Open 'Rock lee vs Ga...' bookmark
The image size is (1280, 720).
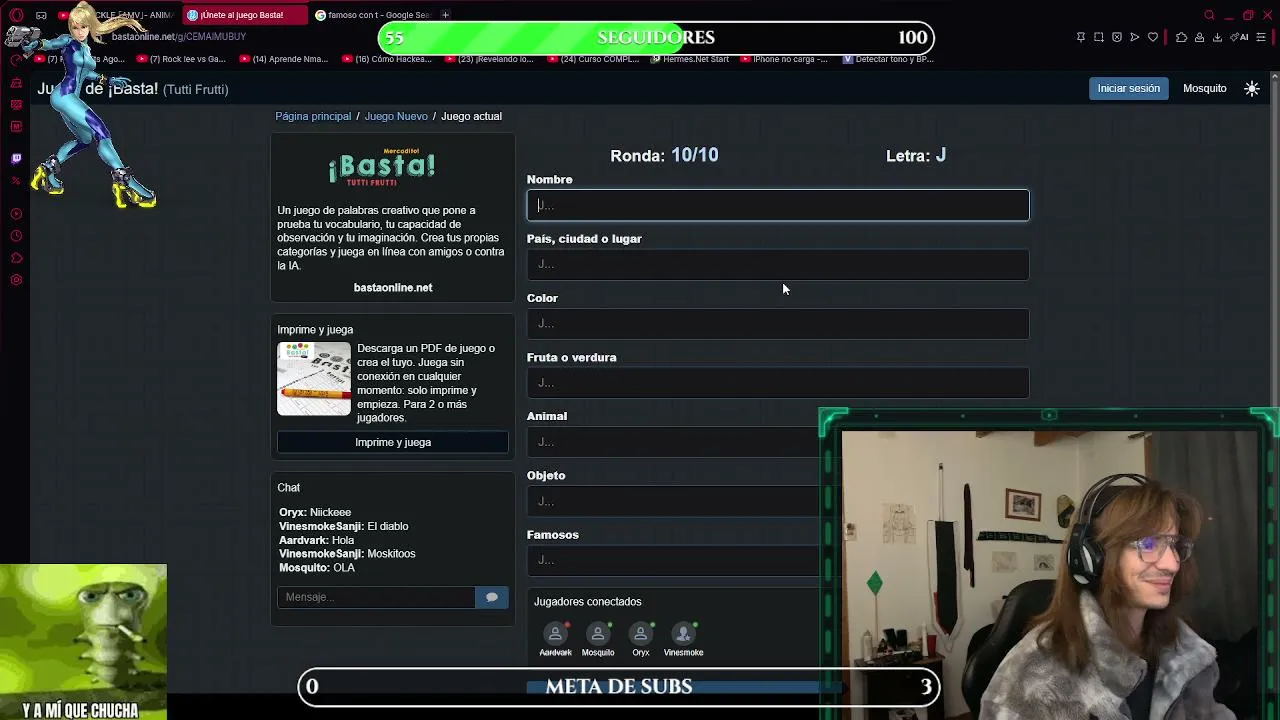coord(179,59)
